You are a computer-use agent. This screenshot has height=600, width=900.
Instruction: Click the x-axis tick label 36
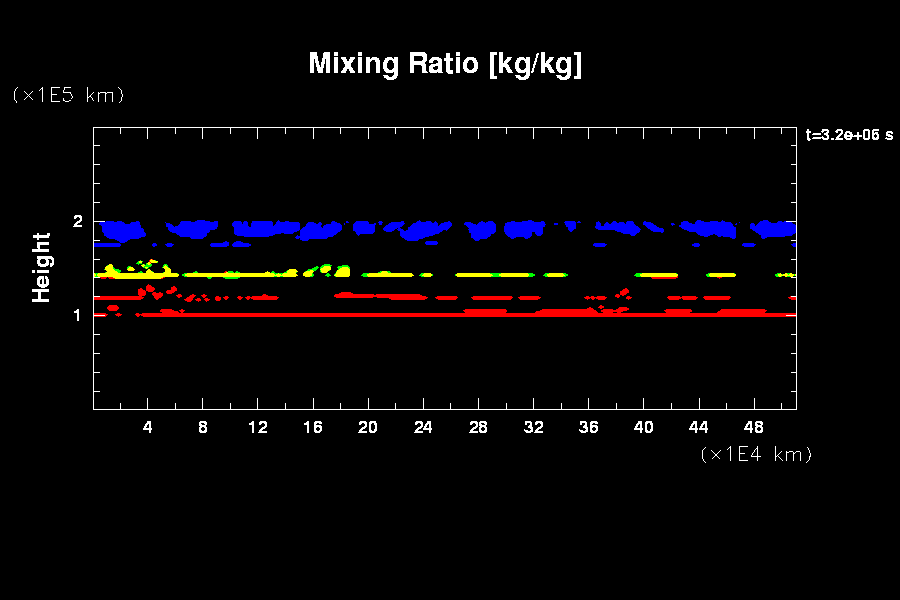(588, 427)
